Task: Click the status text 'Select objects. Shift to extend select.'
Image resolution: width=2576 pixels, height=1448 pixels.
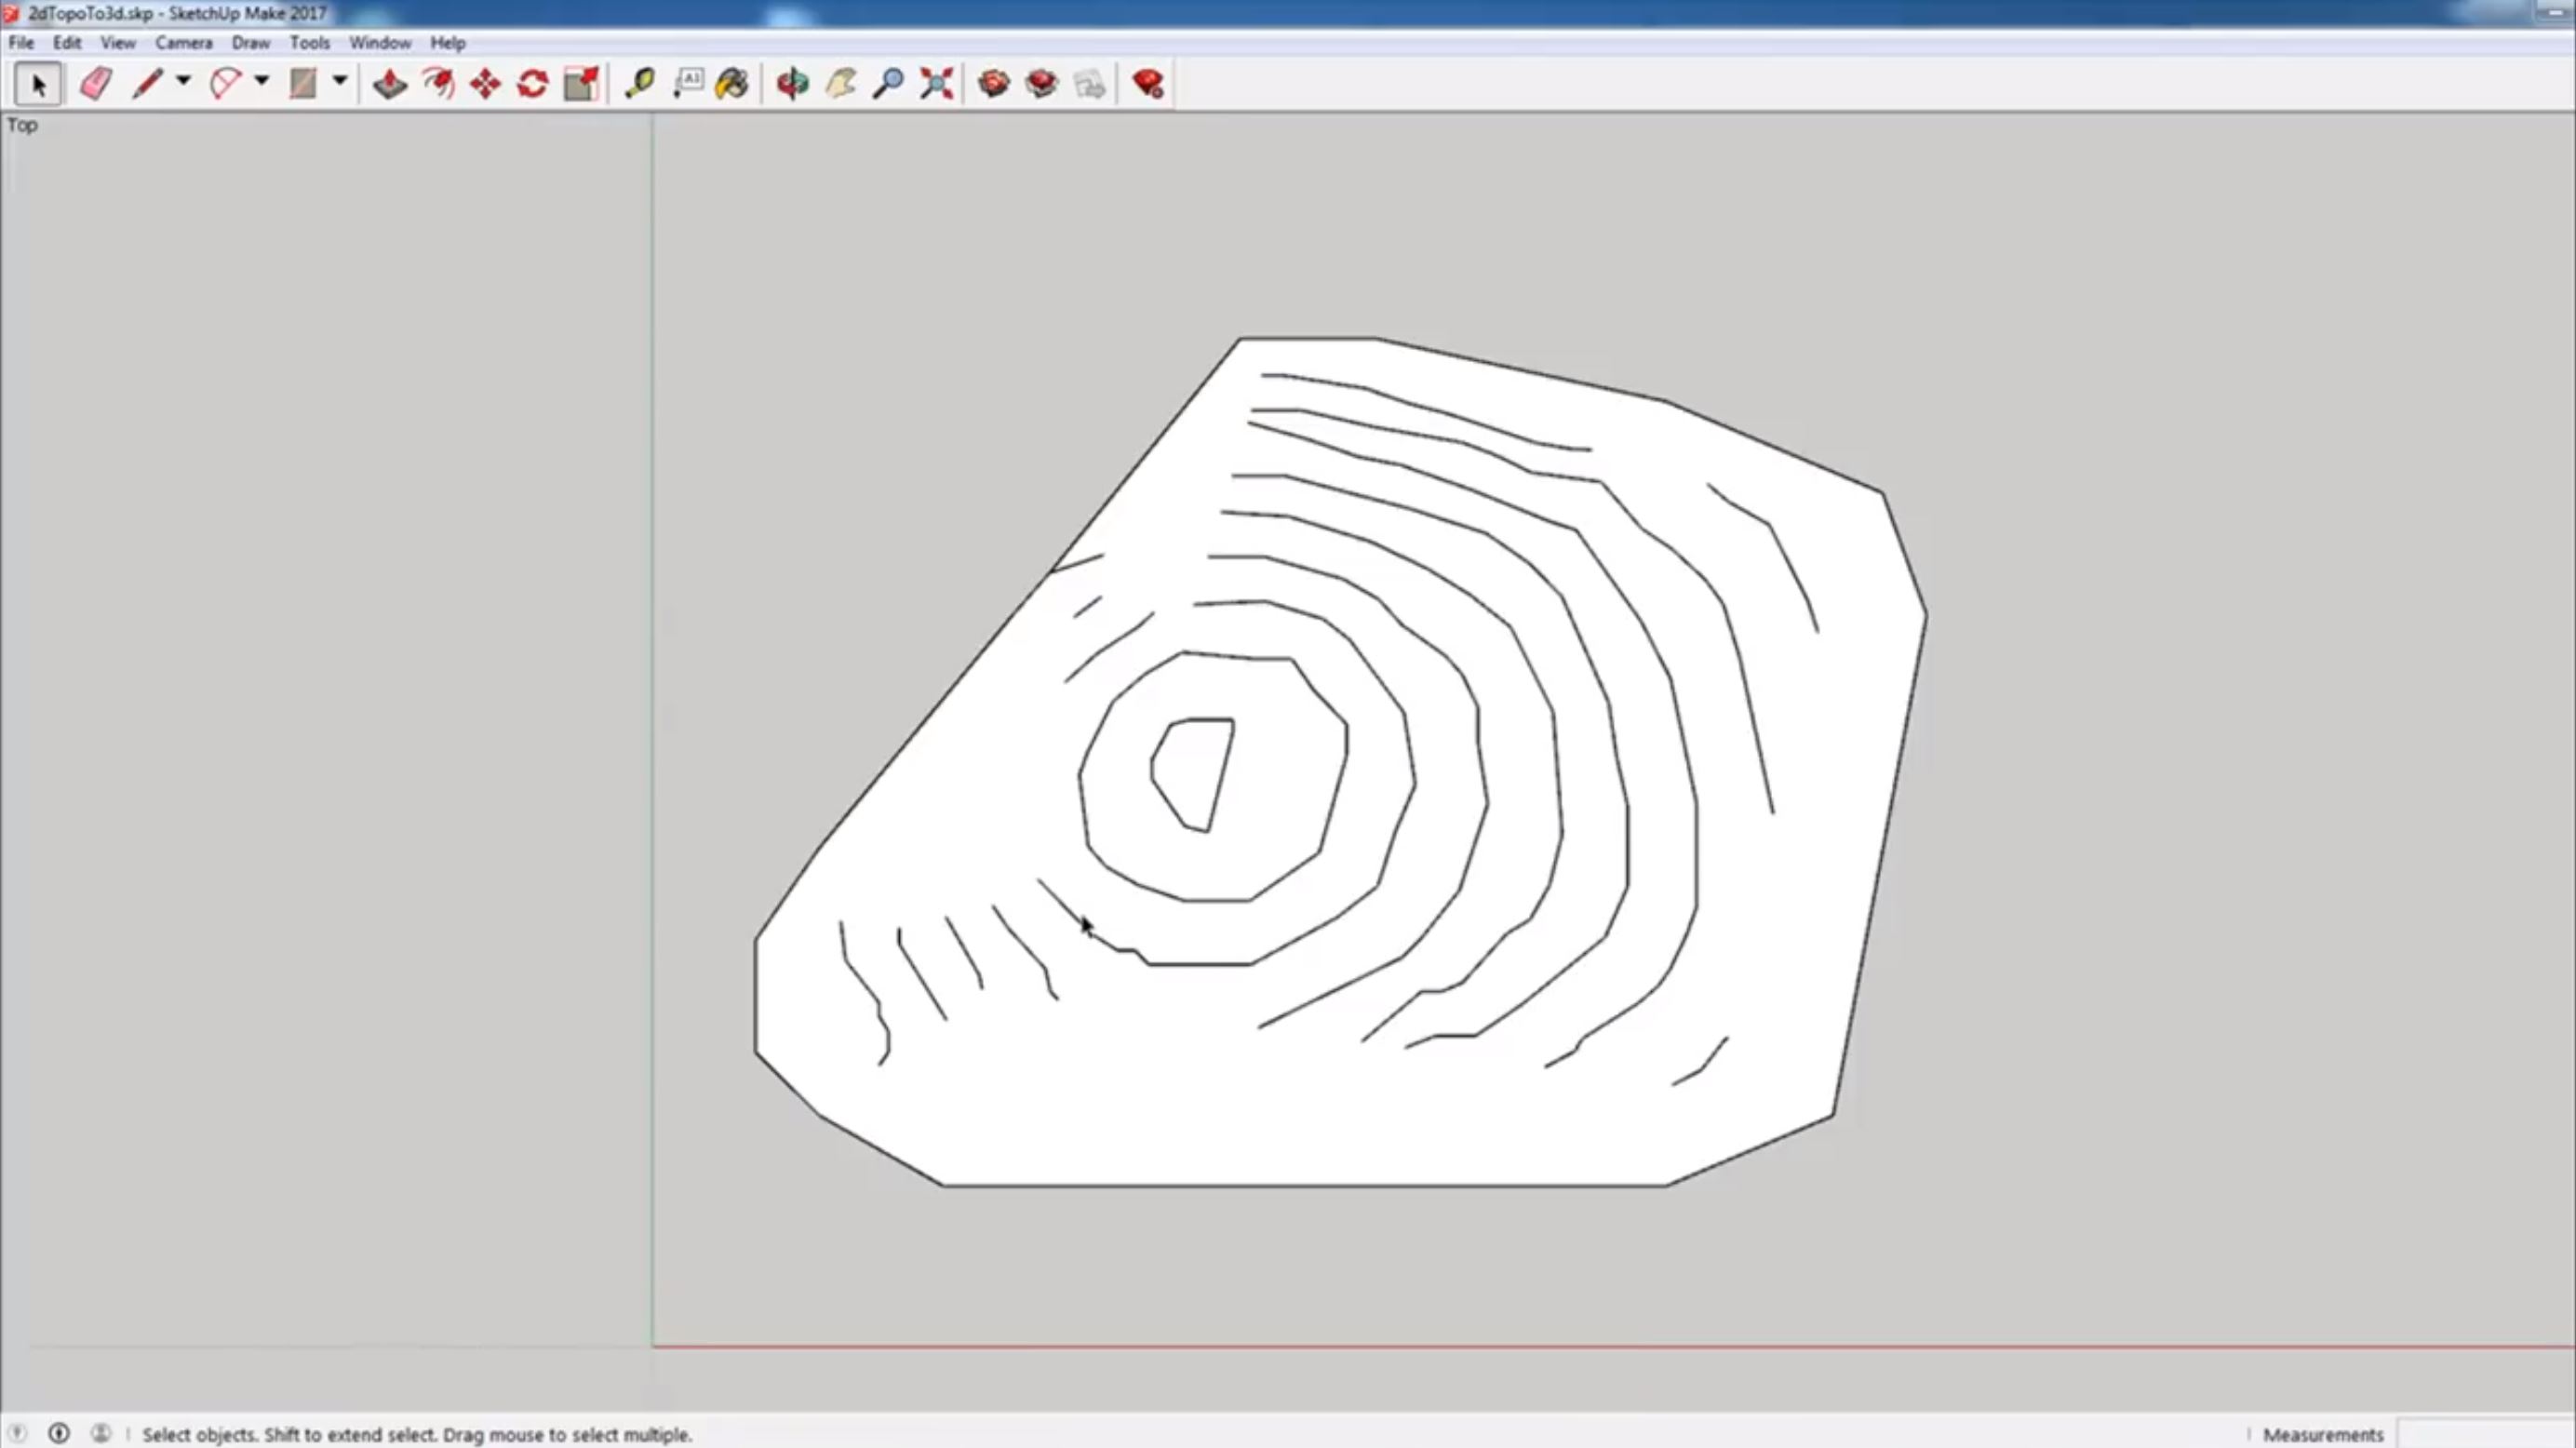Action: click(291, 1434)
